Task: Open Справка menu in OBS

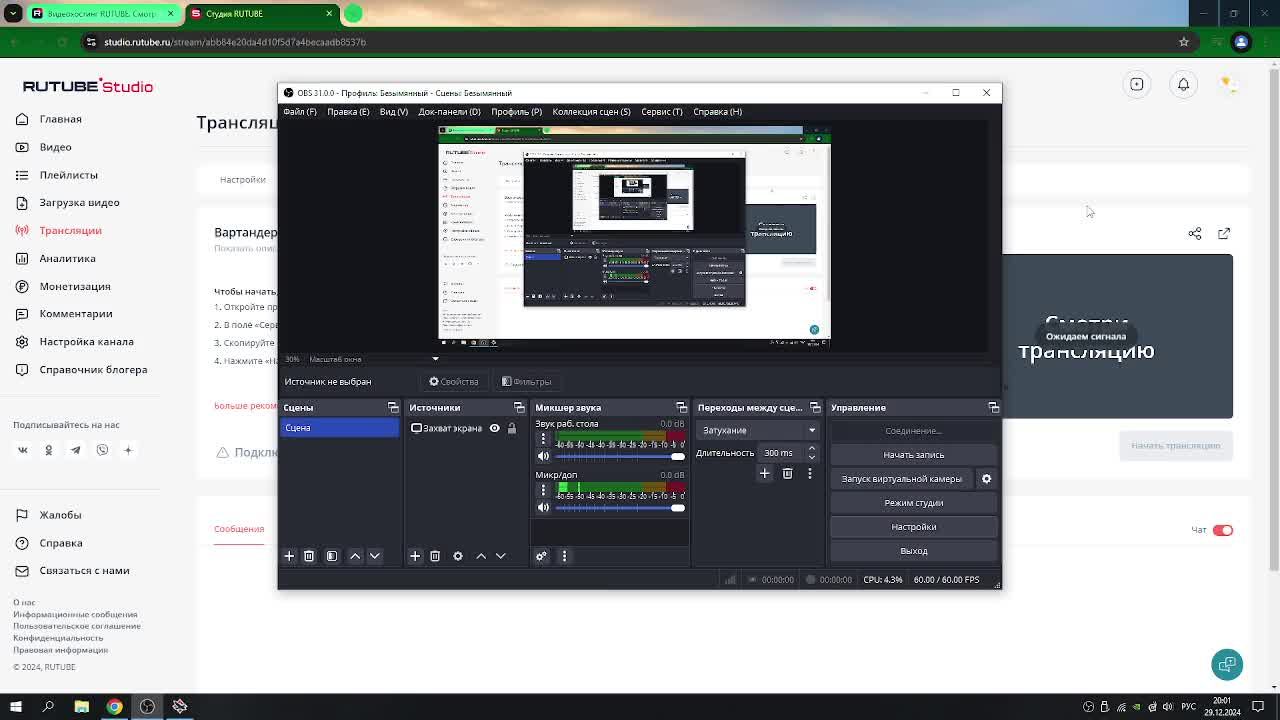Action: coord(717,112)
